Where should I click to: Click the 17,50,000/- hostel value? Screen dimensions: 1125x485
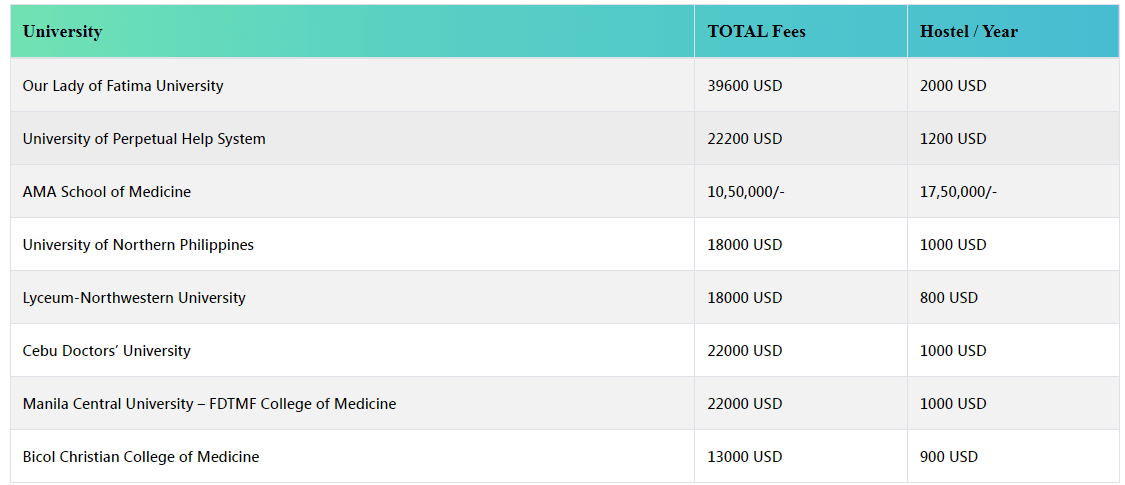tap(958, 192)
